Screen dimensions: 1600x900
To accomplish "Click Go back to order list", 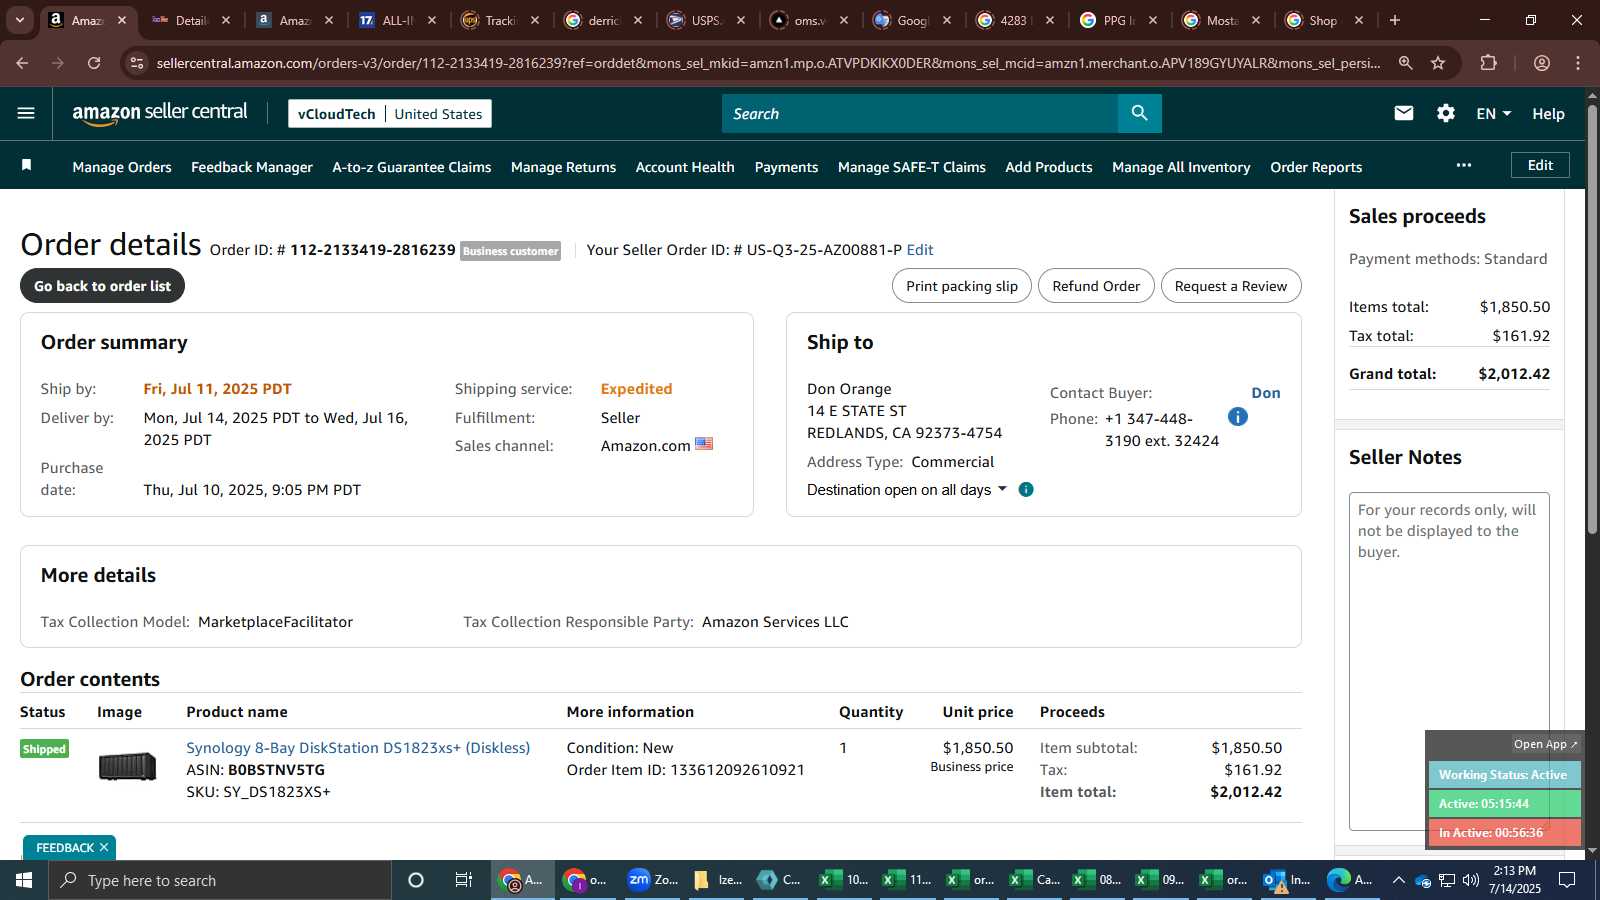I will 102,286.
